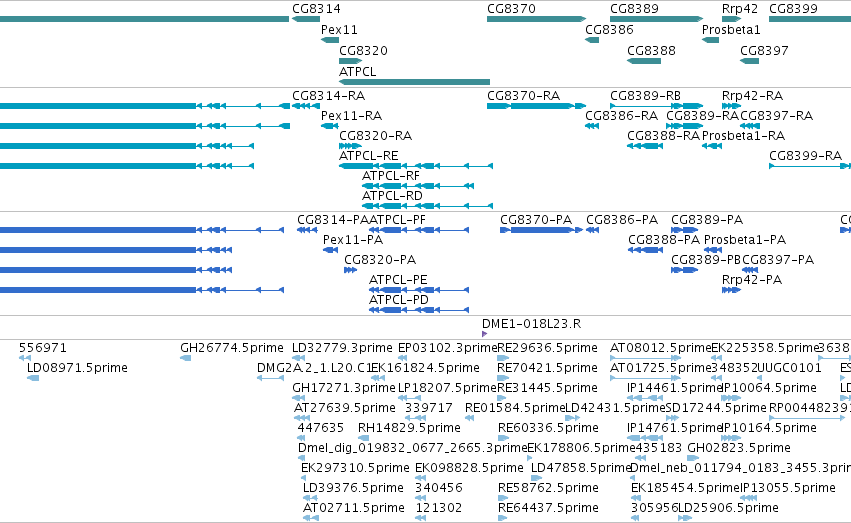Screen dimensions: 851x523
Task: Click the Prosbeta1 gene label
Action: point(731,30)
